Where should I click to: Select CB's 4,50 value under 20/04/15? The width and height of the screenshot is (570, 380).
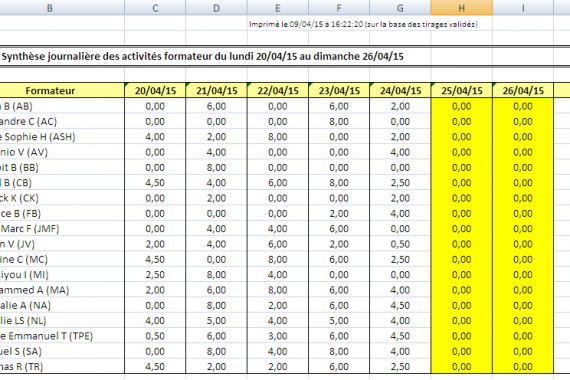pyautogui.click(x=155, y=183)
